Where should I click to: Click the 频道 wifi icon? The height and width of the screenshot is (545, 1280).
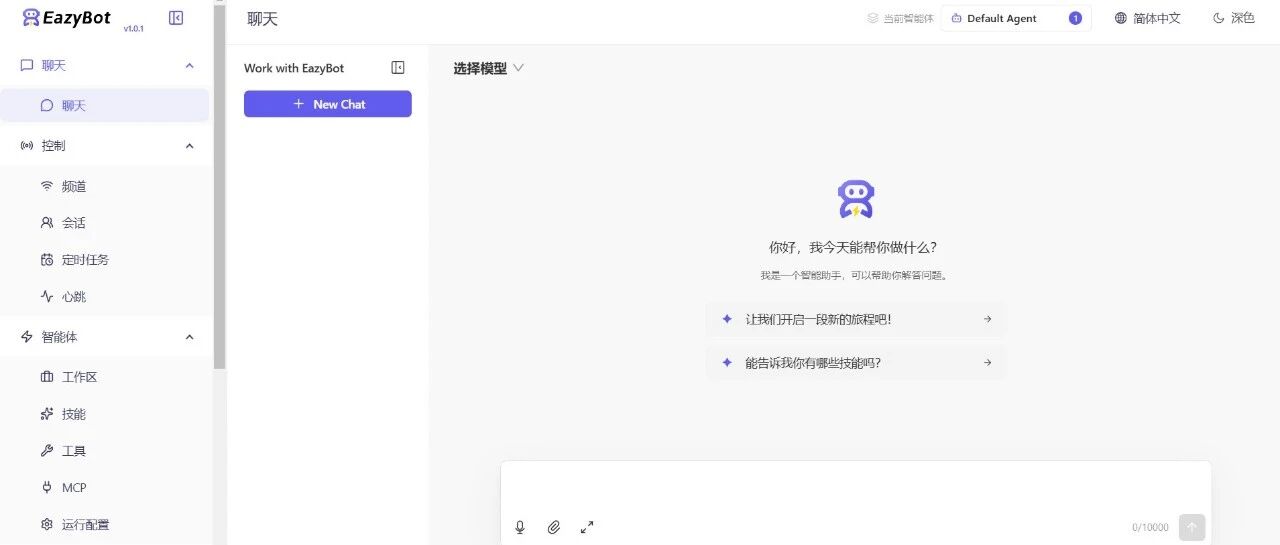pyautogui.click(x=47, y=186)
